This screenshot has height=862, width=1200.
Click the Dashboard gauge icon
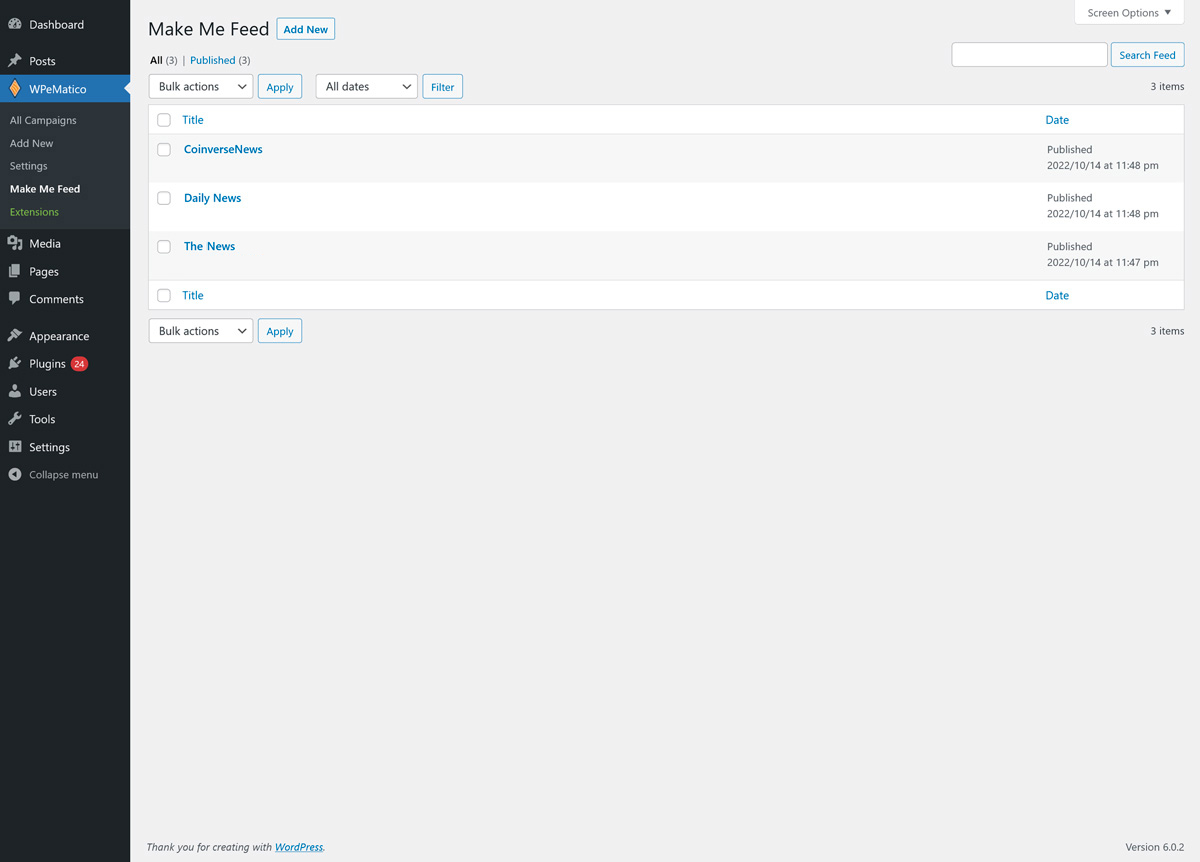[15, 24]
